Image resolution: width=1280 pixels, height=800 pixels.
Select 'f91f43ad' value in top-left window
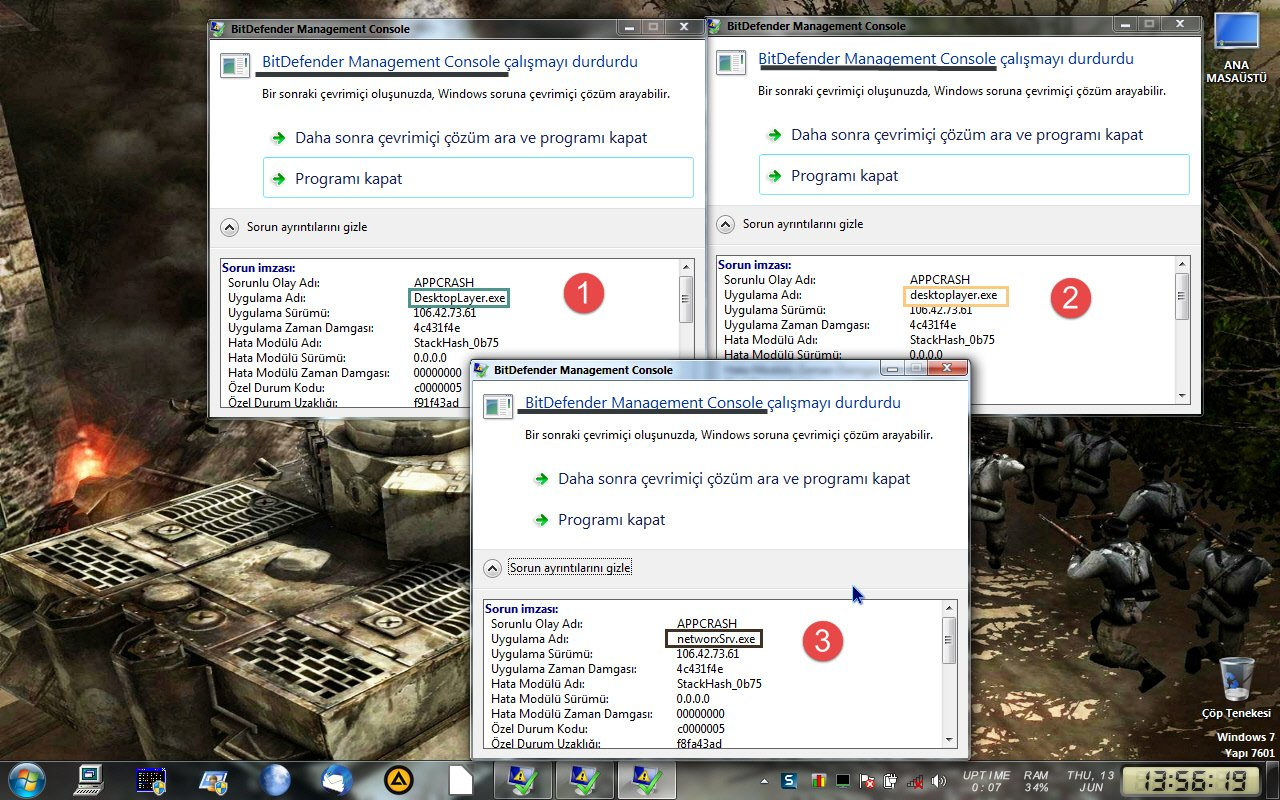click(x=436, y=403)
